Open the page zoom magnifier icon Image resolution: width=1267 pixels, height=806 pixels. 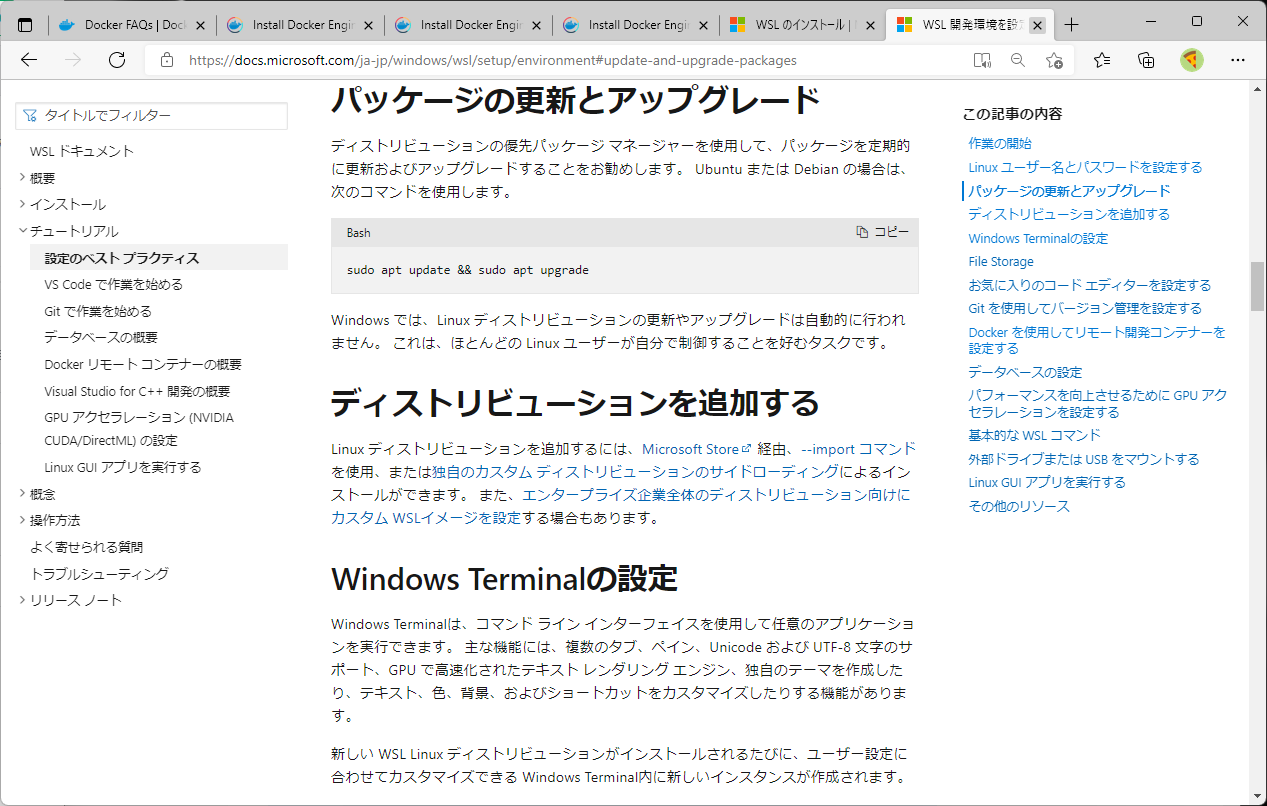pyautogui.click(x=1018, y=60)
